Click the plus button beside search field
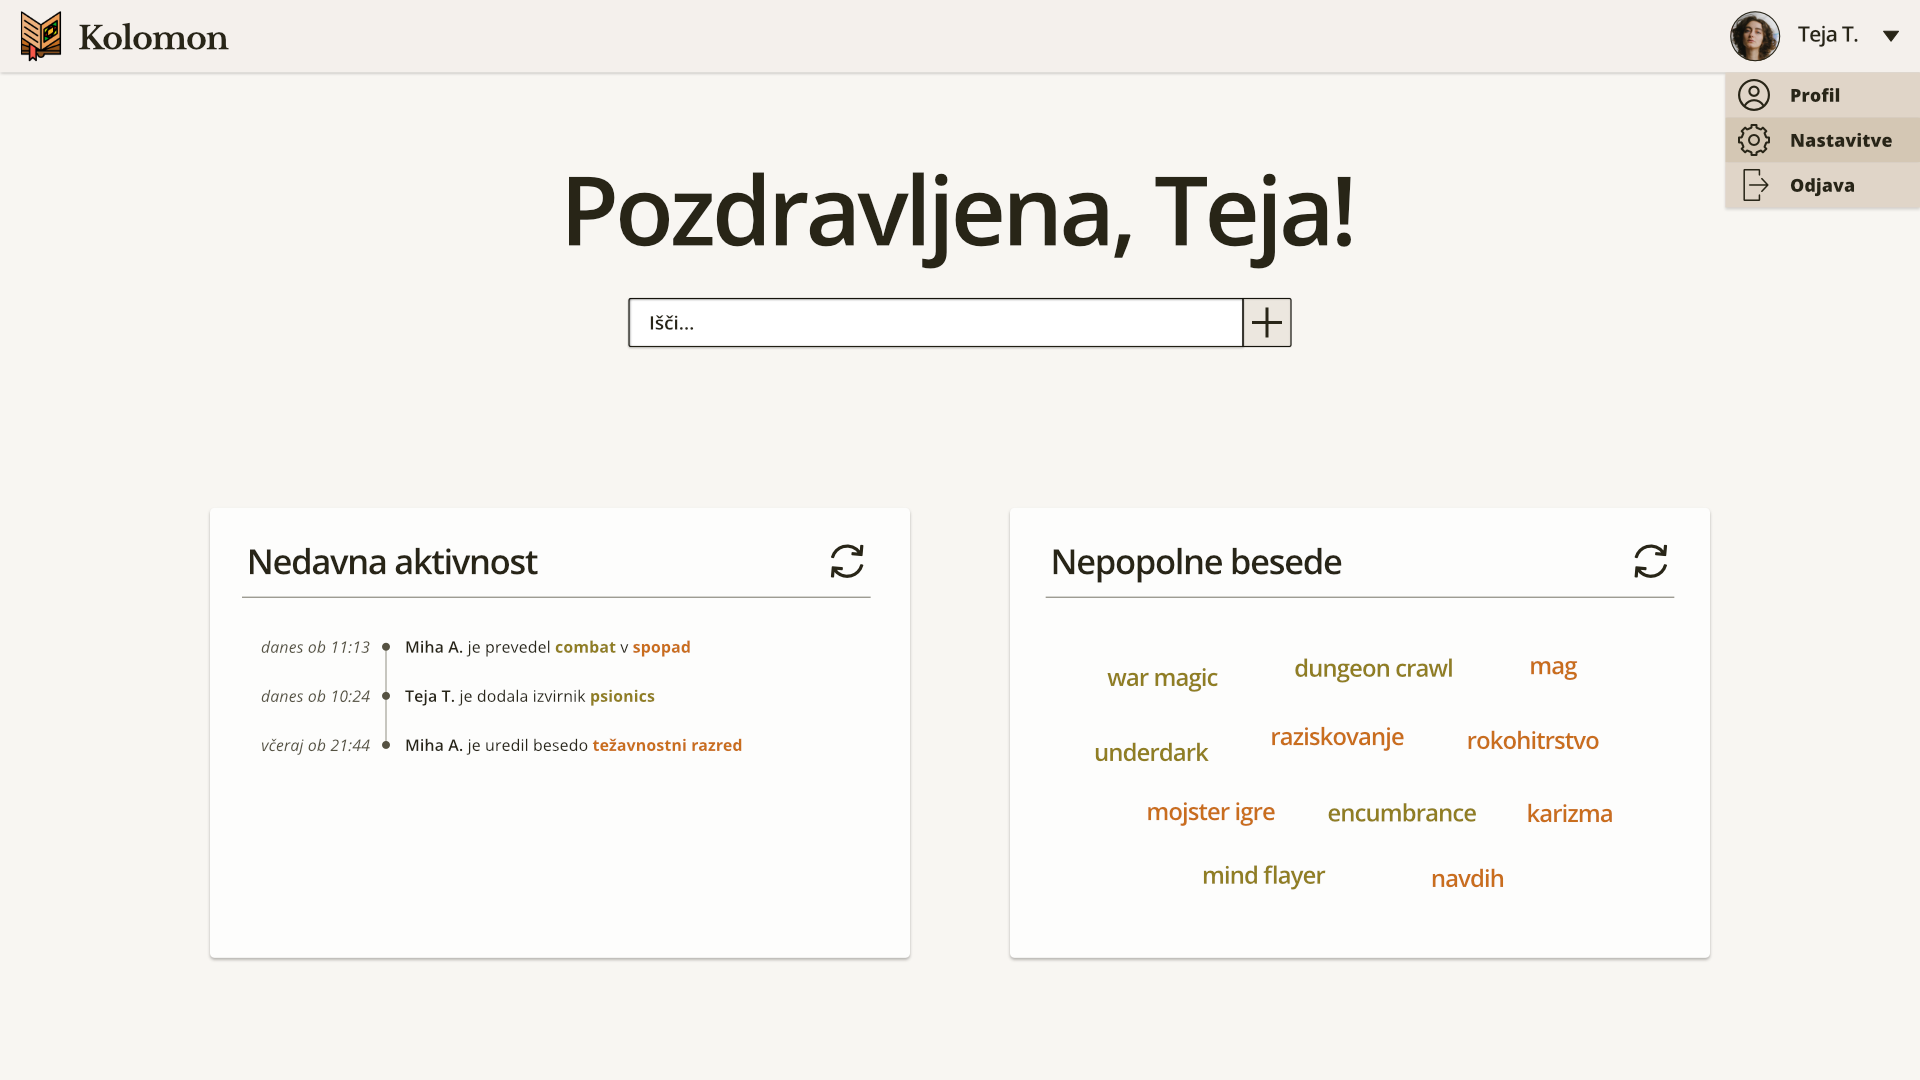Viewport: 1920px width, 1080px height. coord(1266,323)
